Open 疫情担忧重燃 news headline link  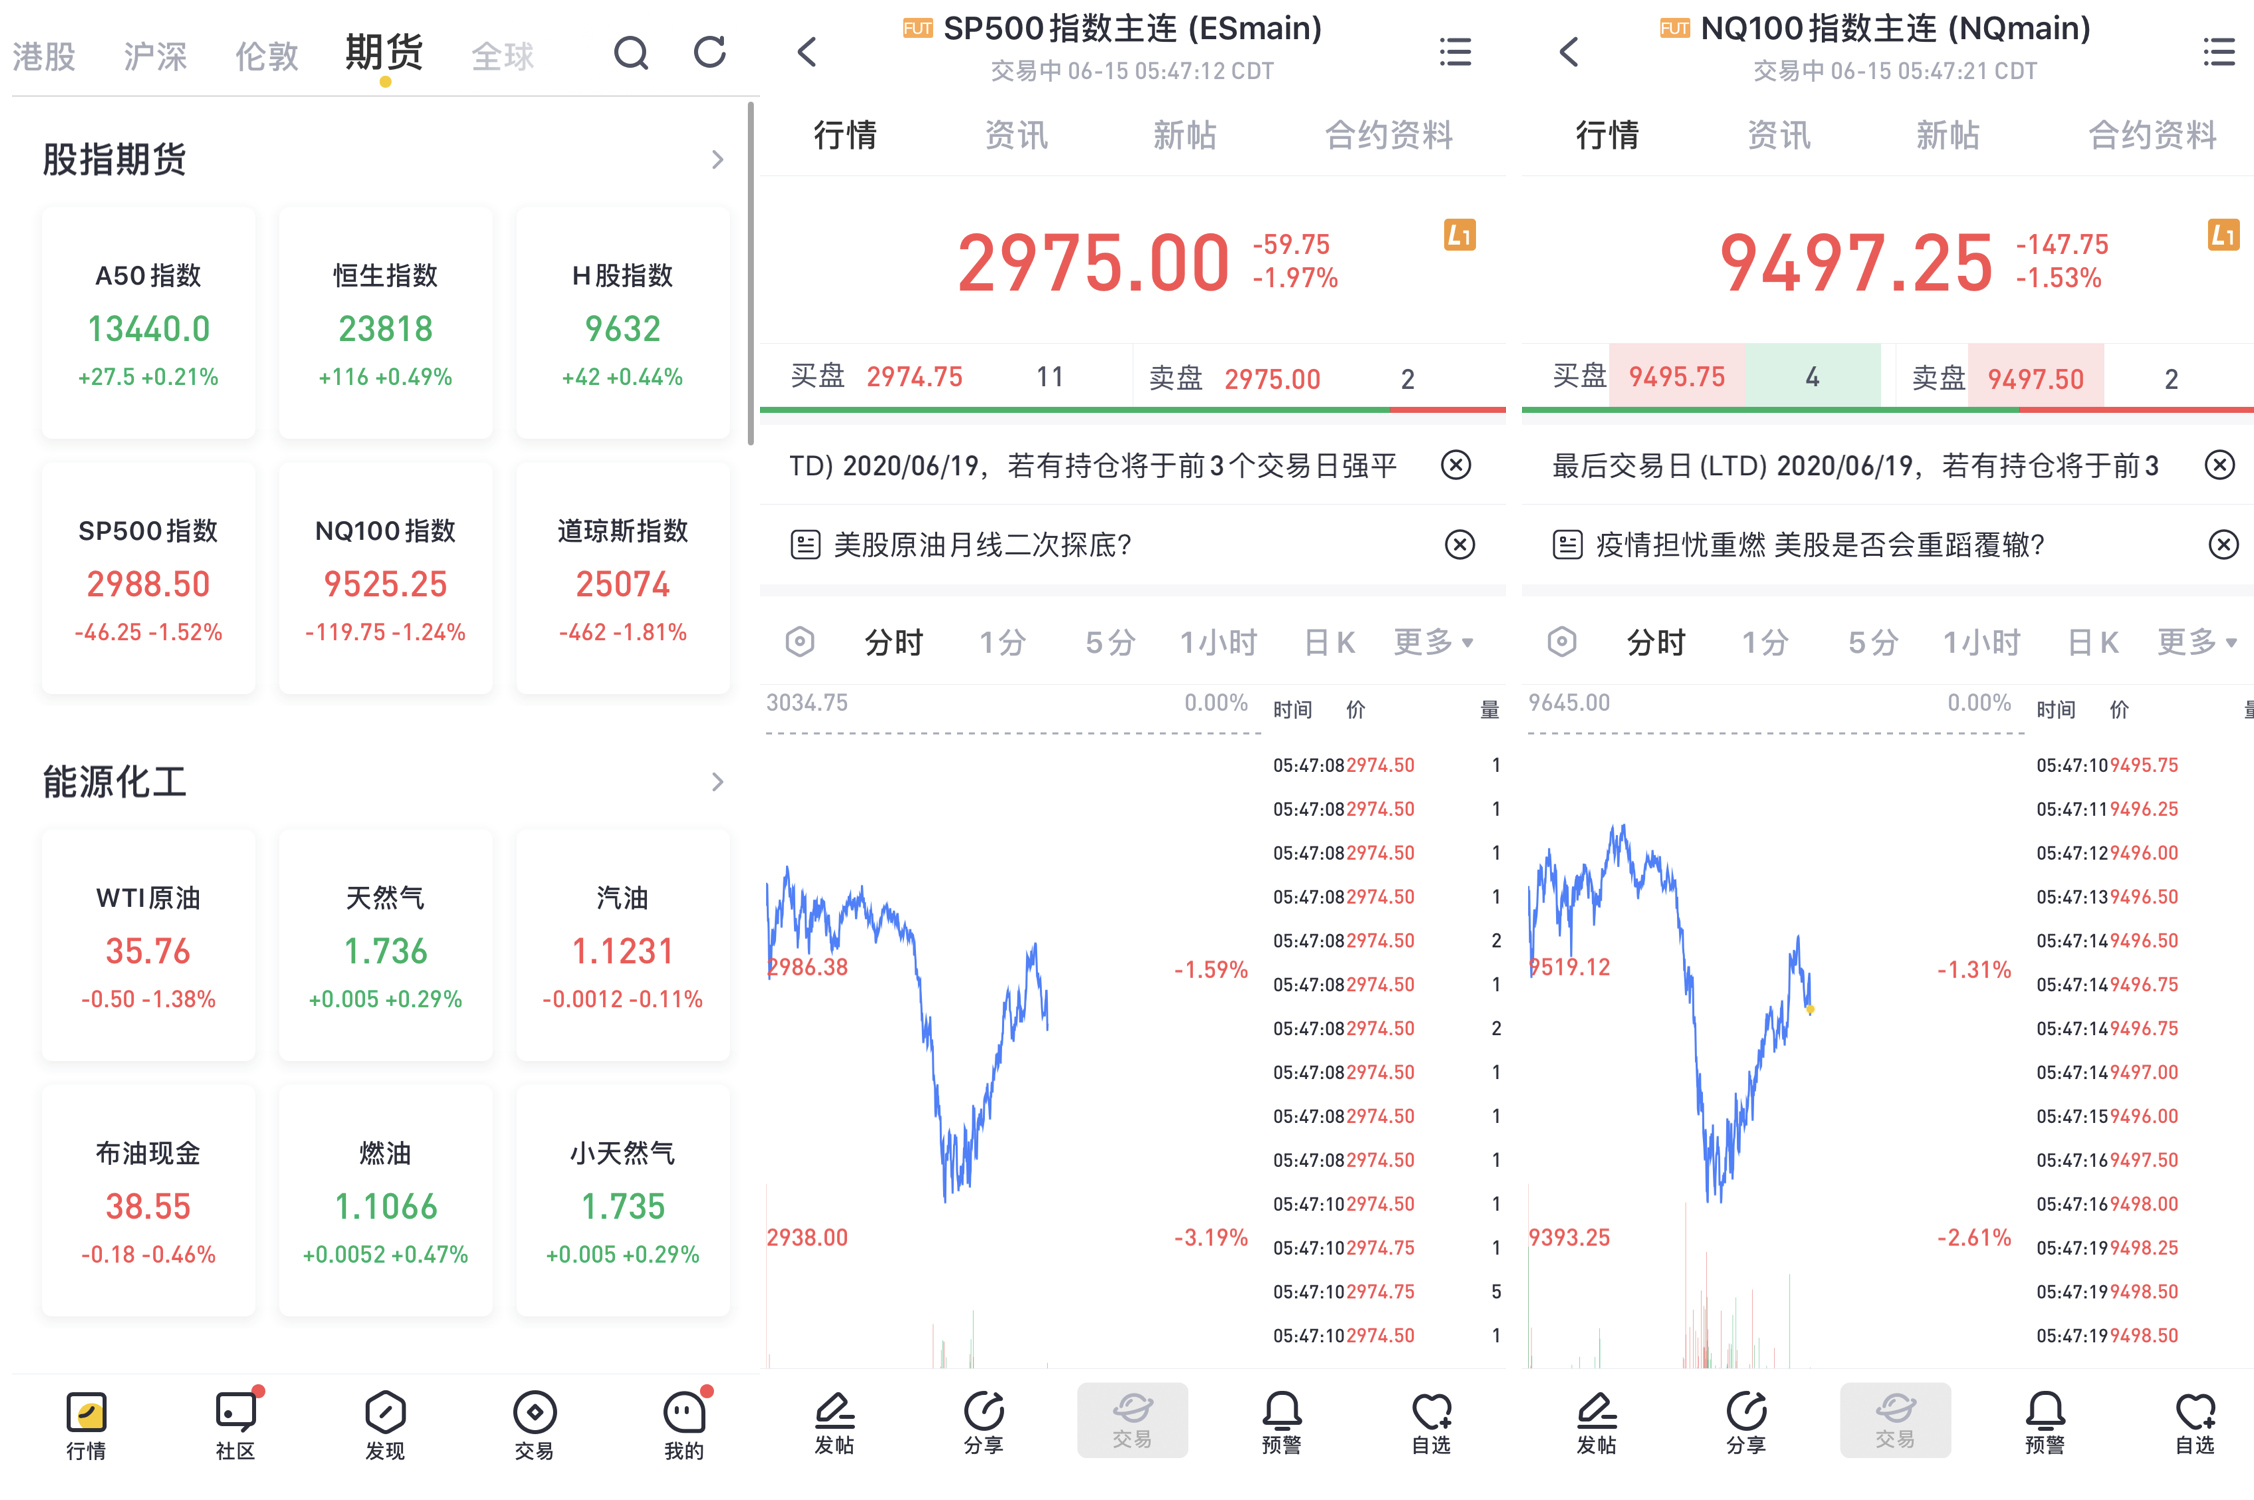click(x=1820, y=544)
